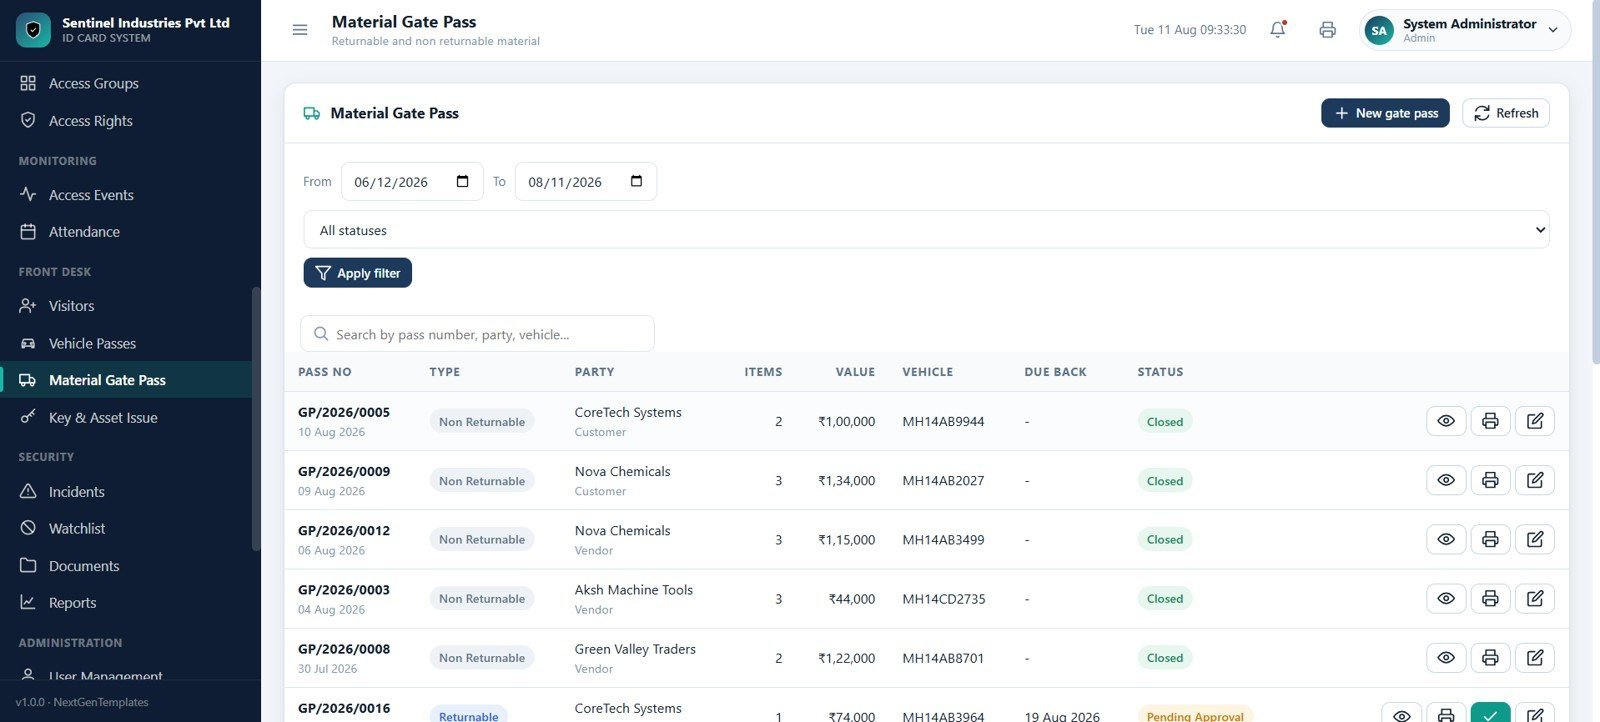Click the SA user avatar
The height and width of the screenshot is (722, 1600).
[1379, 30]
